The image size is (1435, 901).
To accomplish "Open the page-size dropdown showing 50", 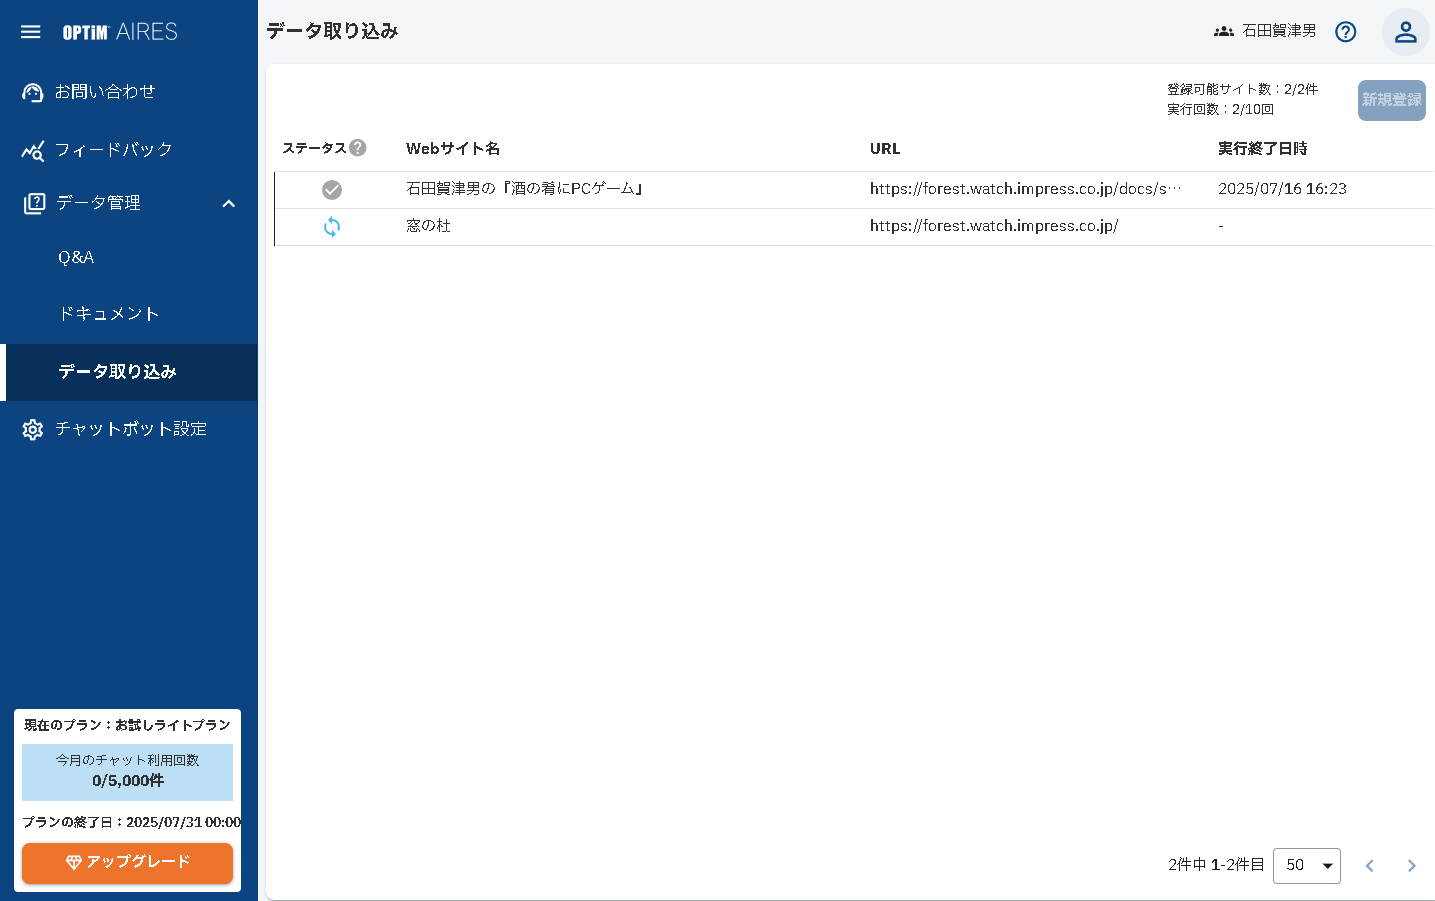I will [x=1306, y=865].
